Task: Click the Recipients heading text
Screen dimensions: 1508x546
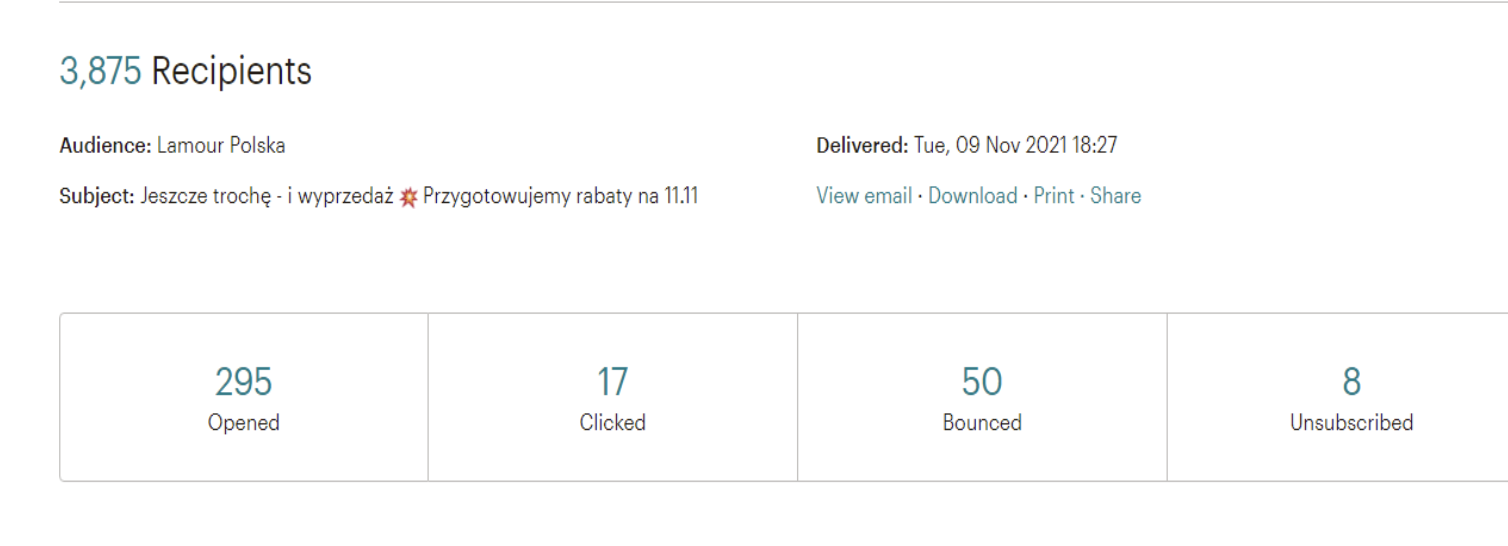Action: (x=232, y=72)
